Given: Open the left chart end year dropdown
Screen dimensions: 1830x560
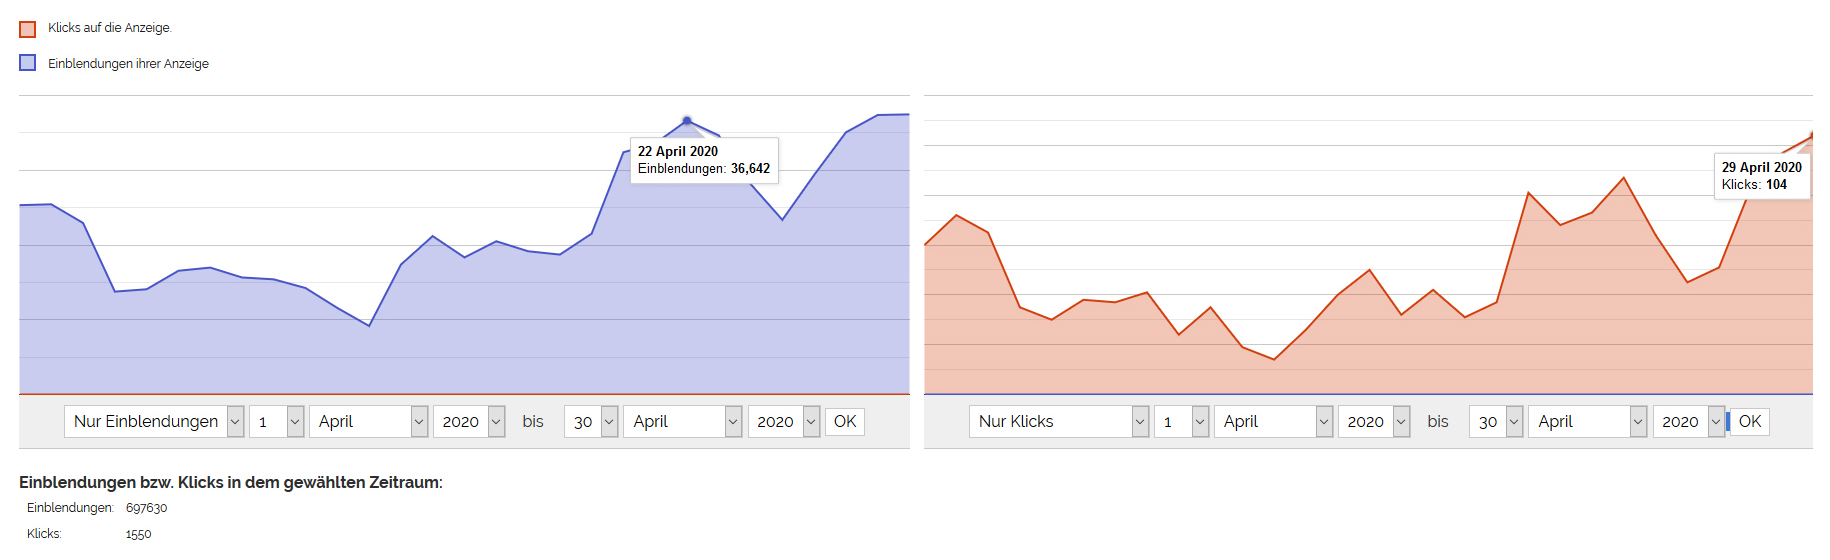Looking at the screenshot, I should [784, 421].
